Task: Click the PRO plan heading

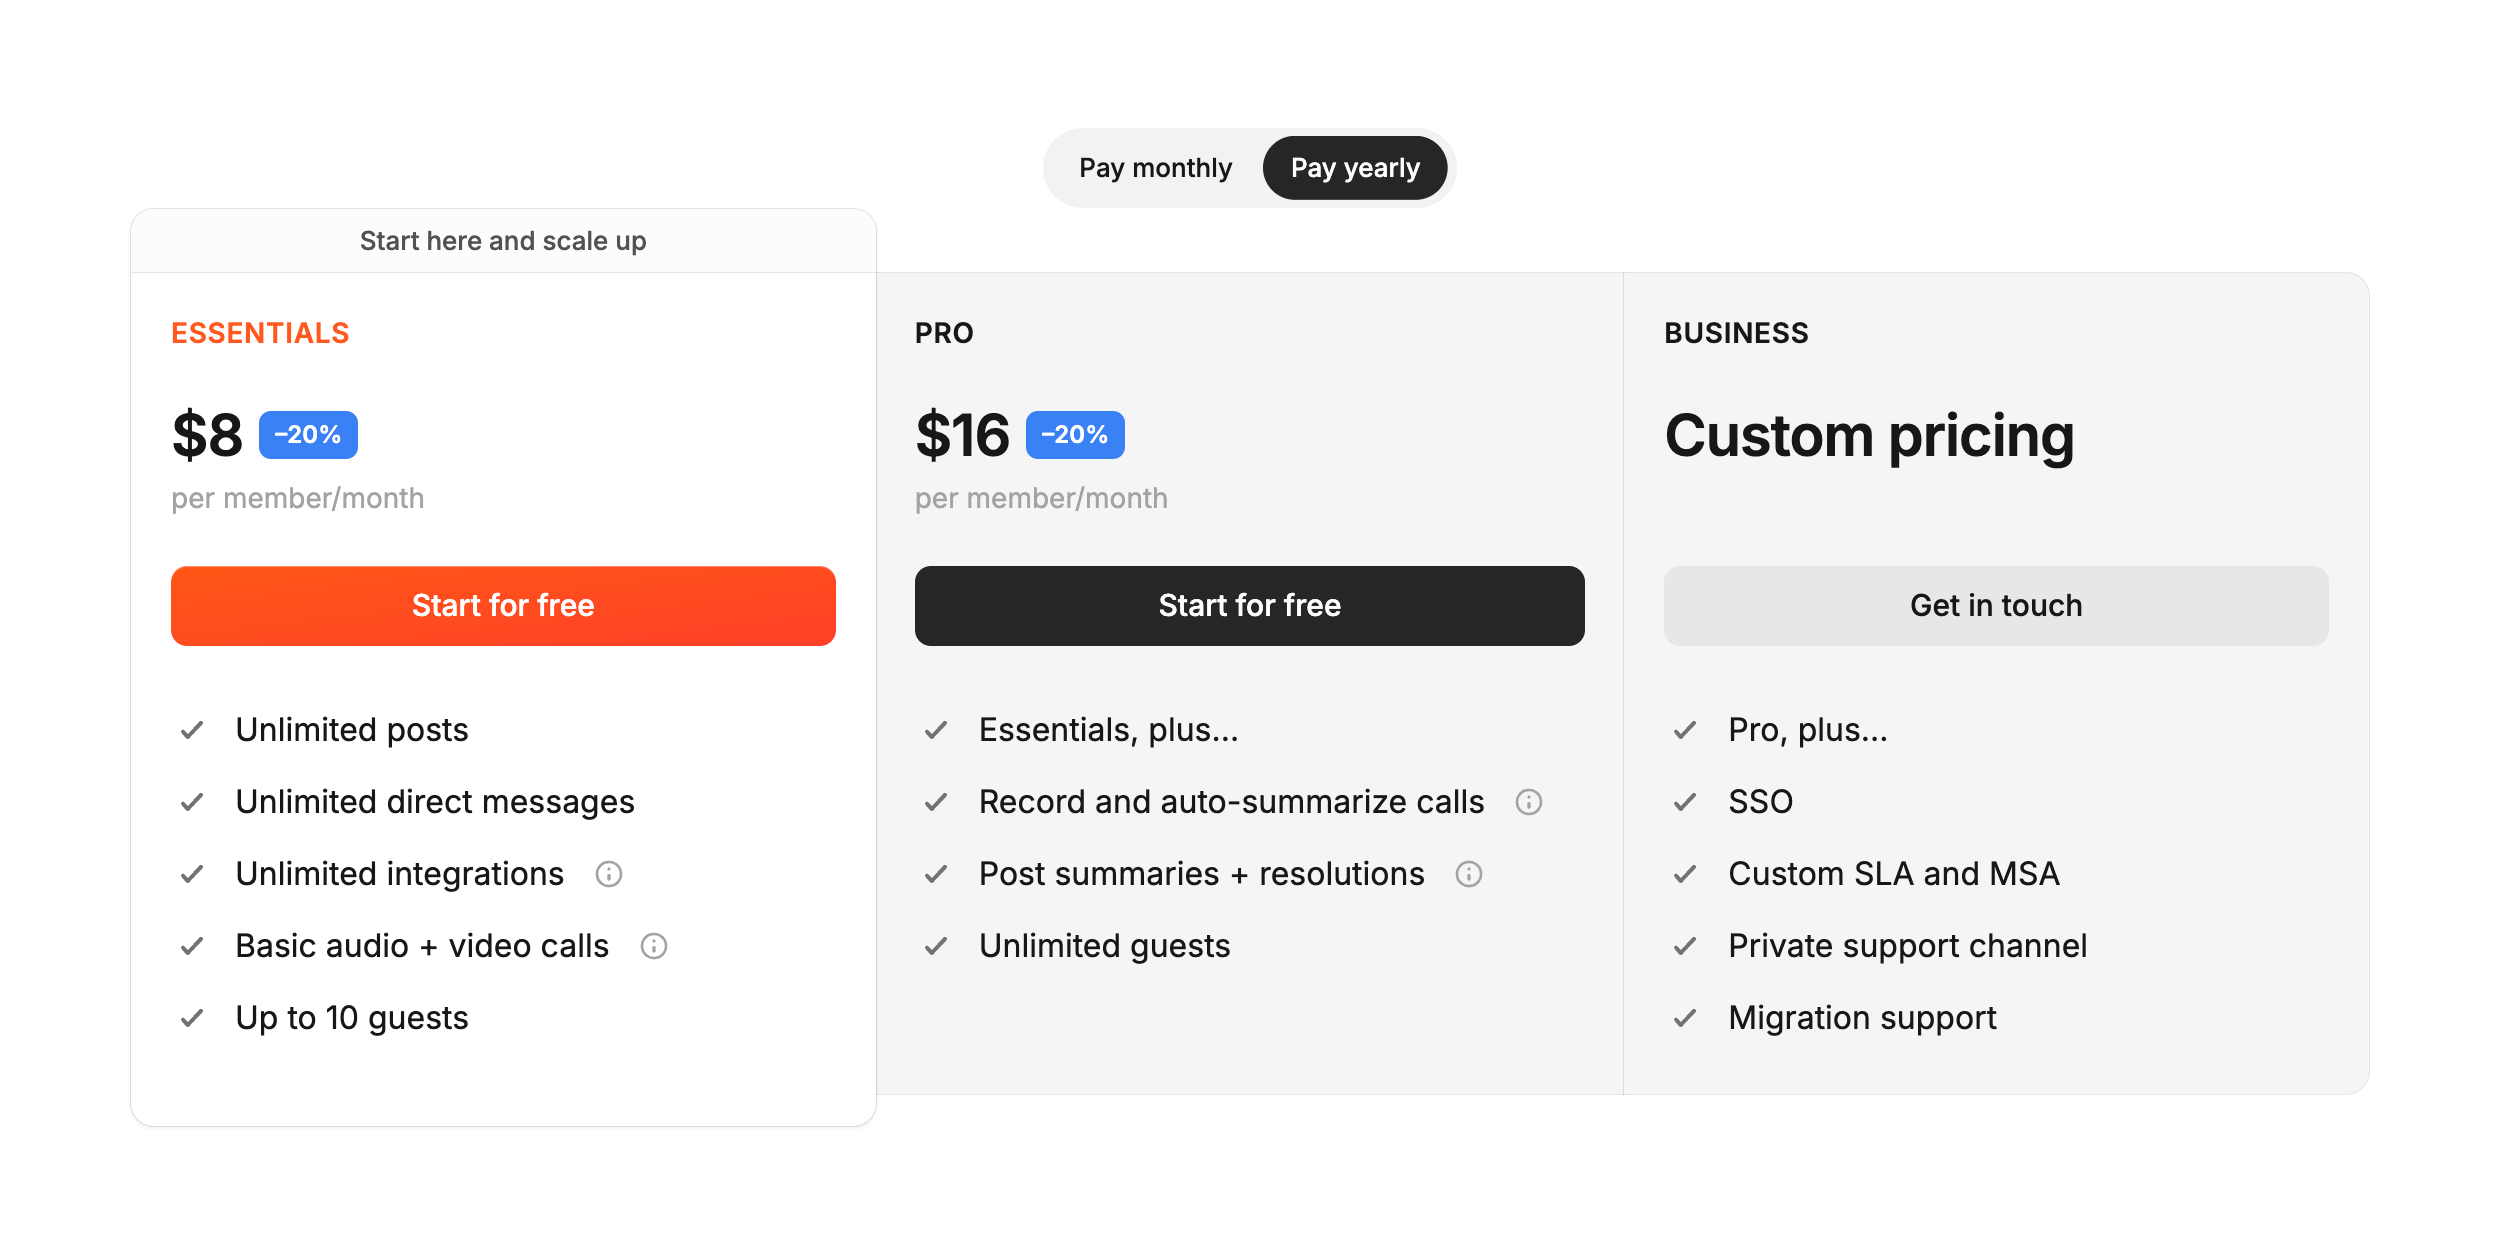Action: pos(944,333)
